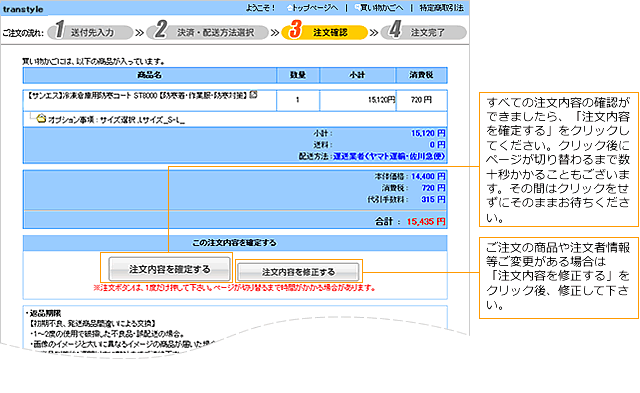Click the 注文内容を確定する button
This screenshot has width=640, height=393.
pos(169,269)
